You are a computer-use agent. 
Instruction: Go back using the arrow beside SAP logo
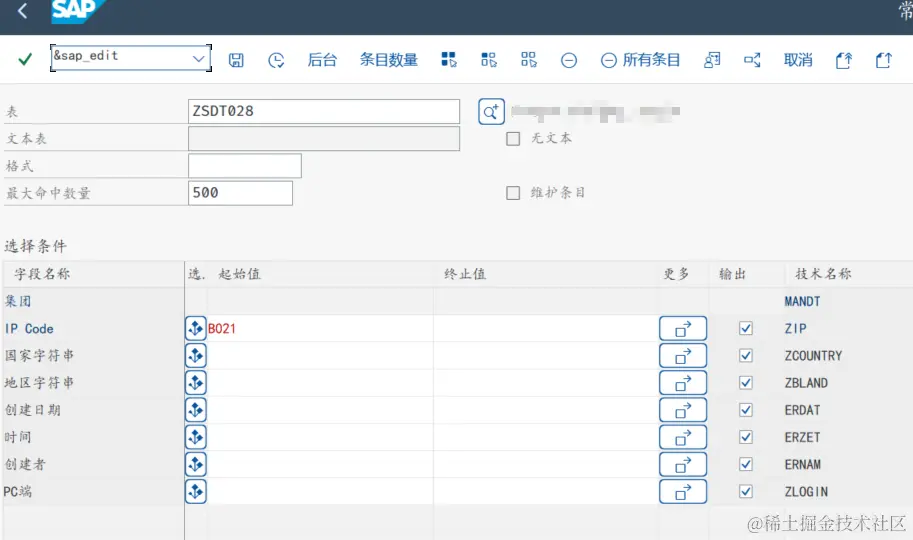(x=23, y=10)
